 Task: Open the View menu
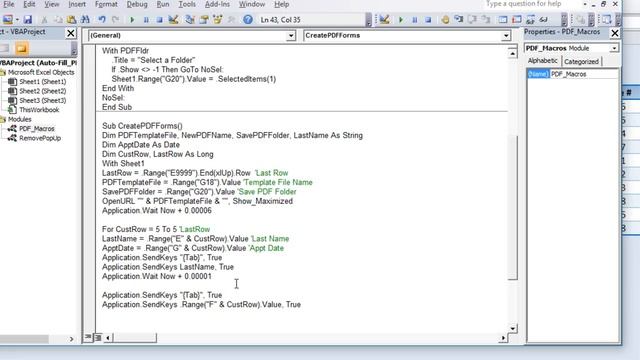52,4
